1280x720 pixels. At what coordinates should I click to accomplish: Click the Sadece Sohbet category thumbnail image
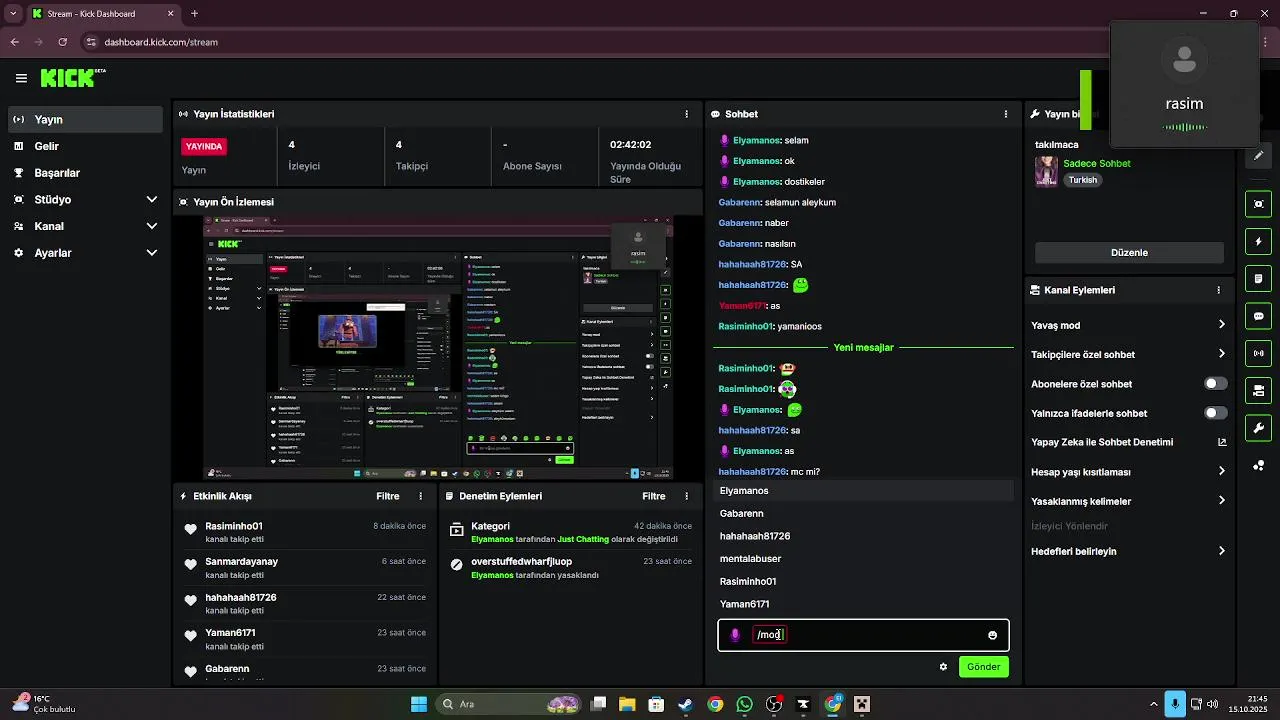[x=1046, y=171]
